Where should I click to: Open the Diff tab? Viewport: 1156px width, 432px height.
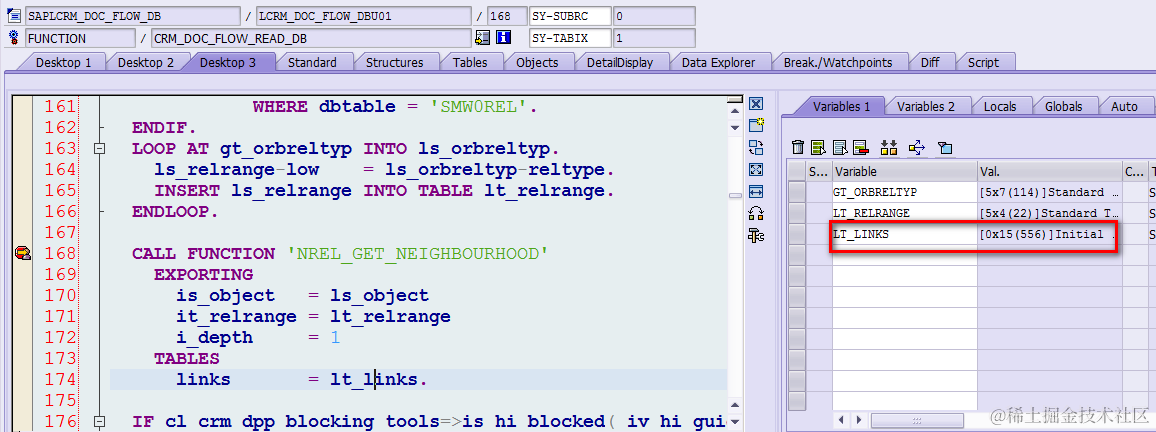[930, 63]
